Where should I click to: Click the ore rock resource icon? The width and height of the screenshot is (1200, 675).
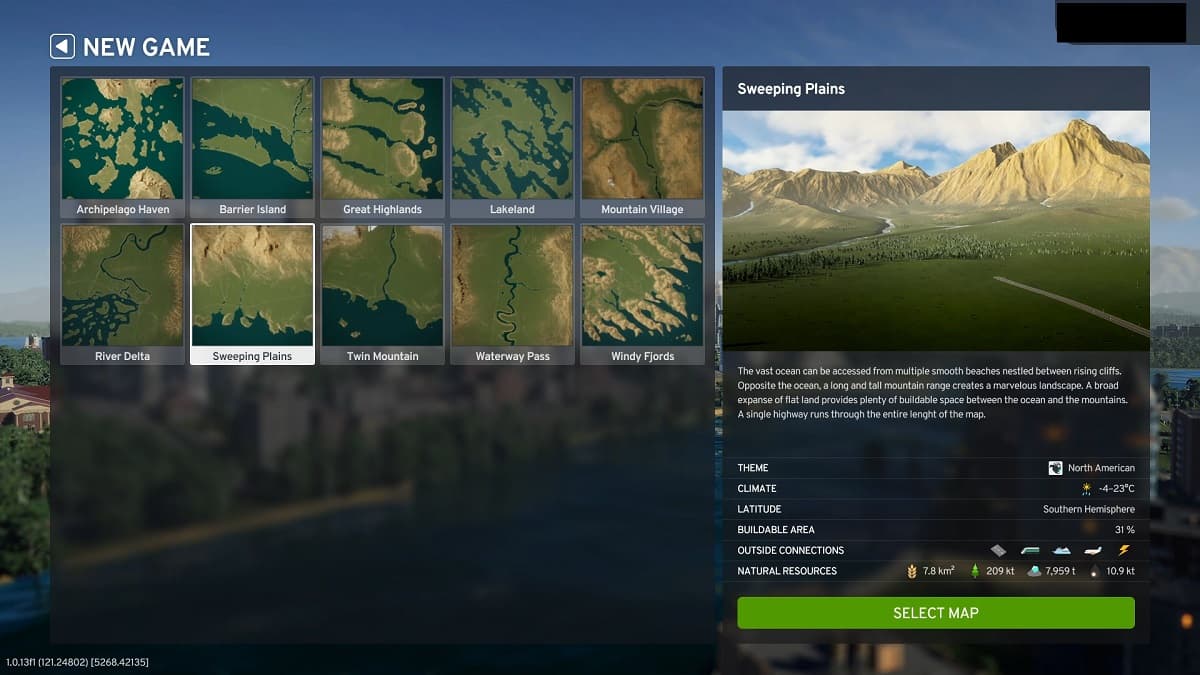click(1035, 570)
